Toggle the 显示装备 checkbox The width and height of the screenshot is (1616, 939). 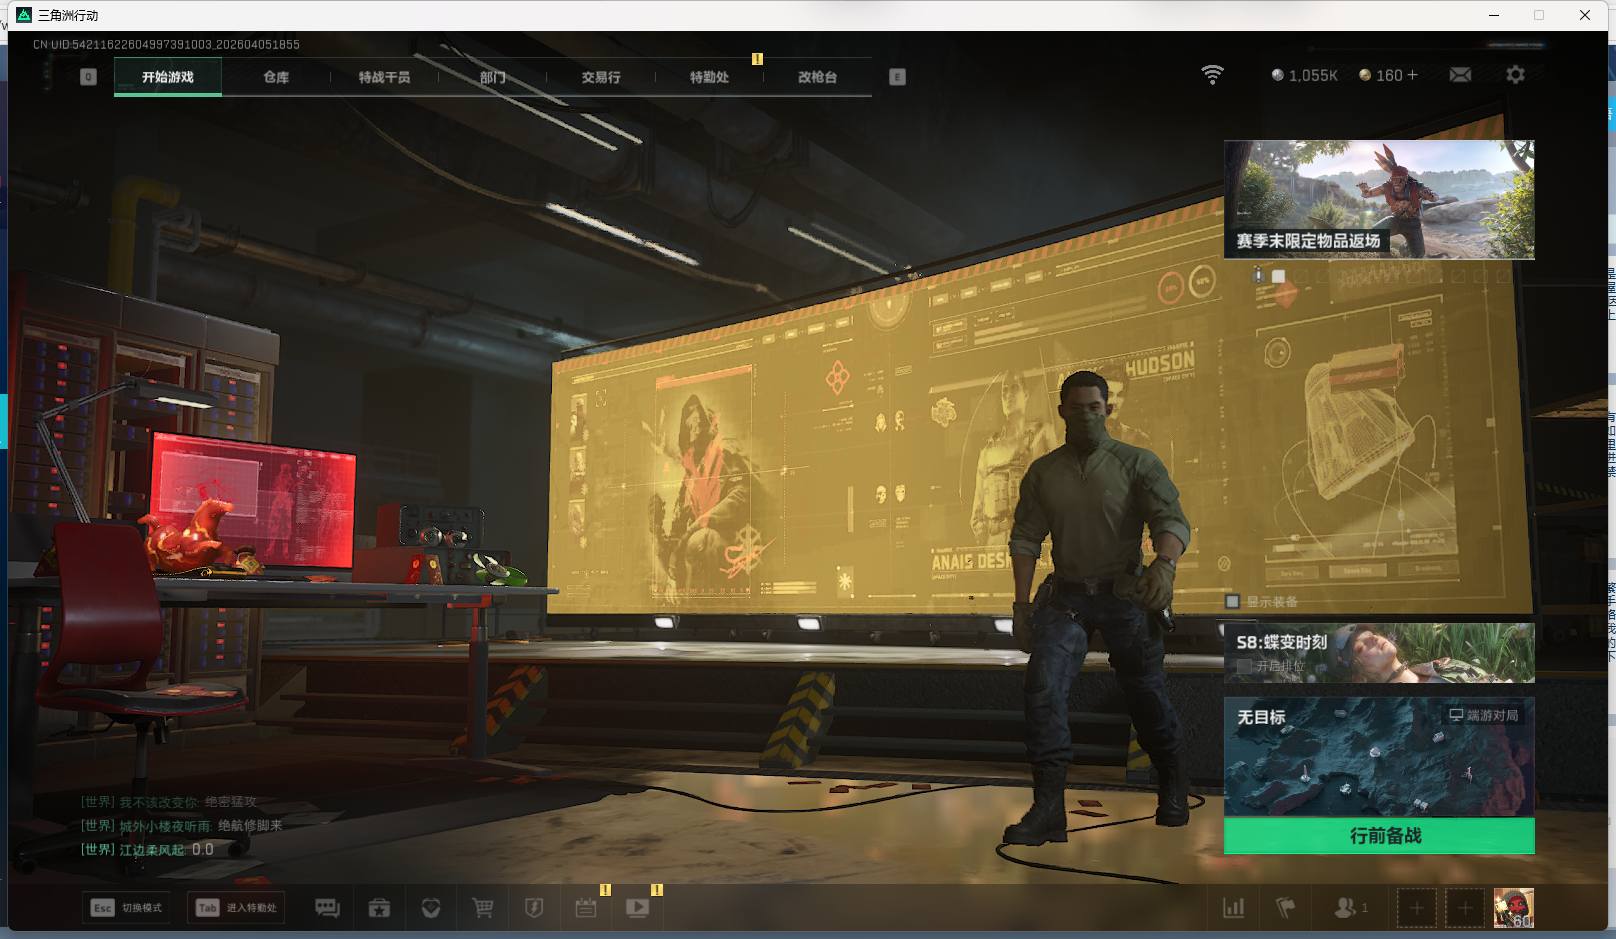1233,601
